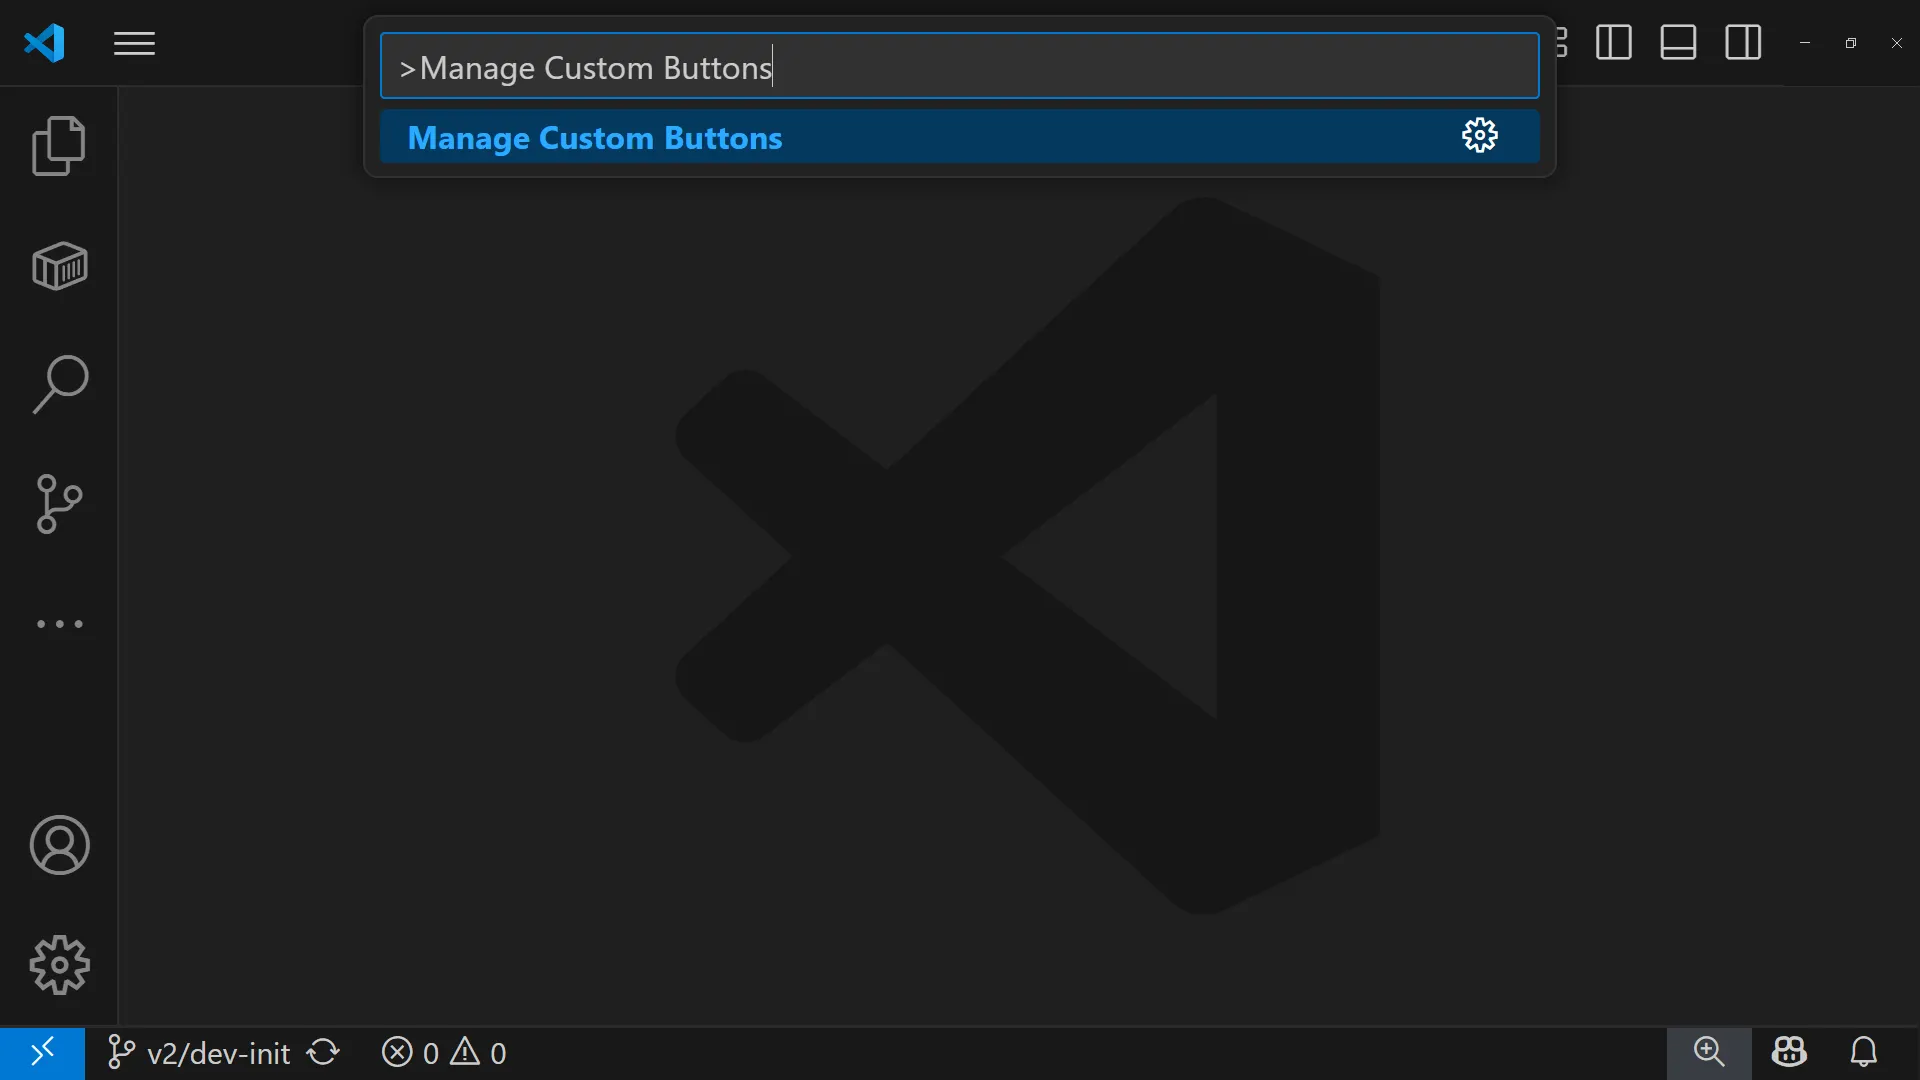Open Copilot status icon in status bar
1920x1080 pixels.
point(1789,1053)
